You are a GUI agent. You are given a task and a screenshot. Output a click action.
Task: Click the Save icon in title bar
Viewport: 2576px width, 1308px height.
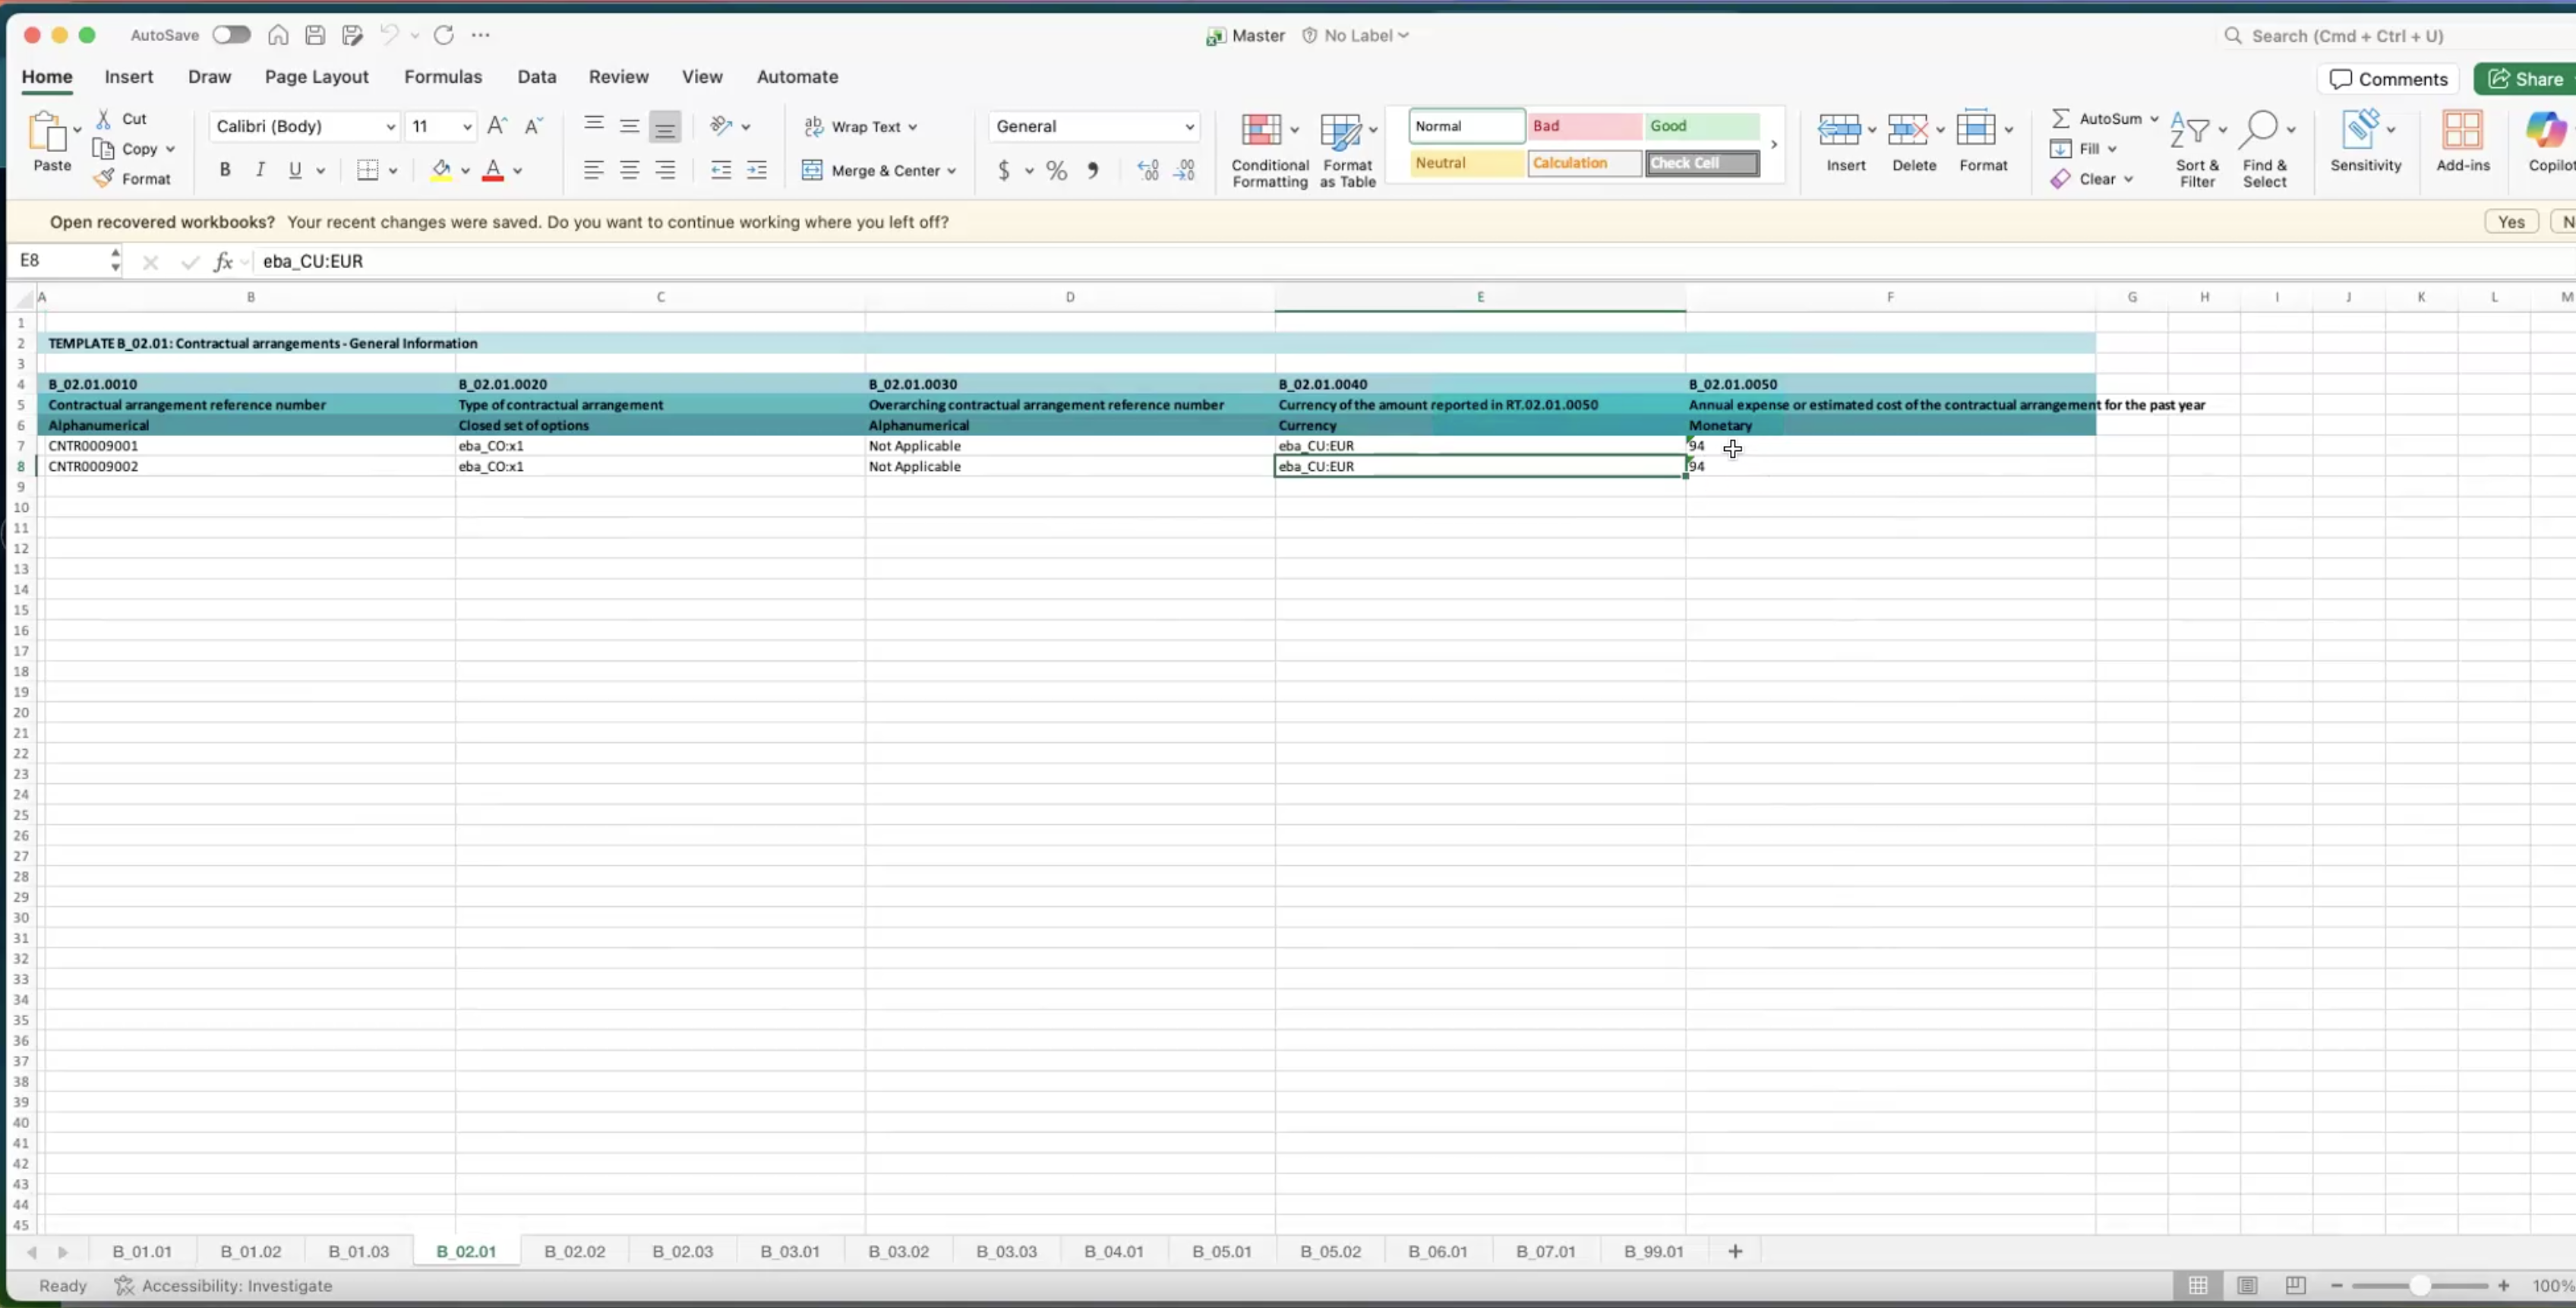pos(315,35)
